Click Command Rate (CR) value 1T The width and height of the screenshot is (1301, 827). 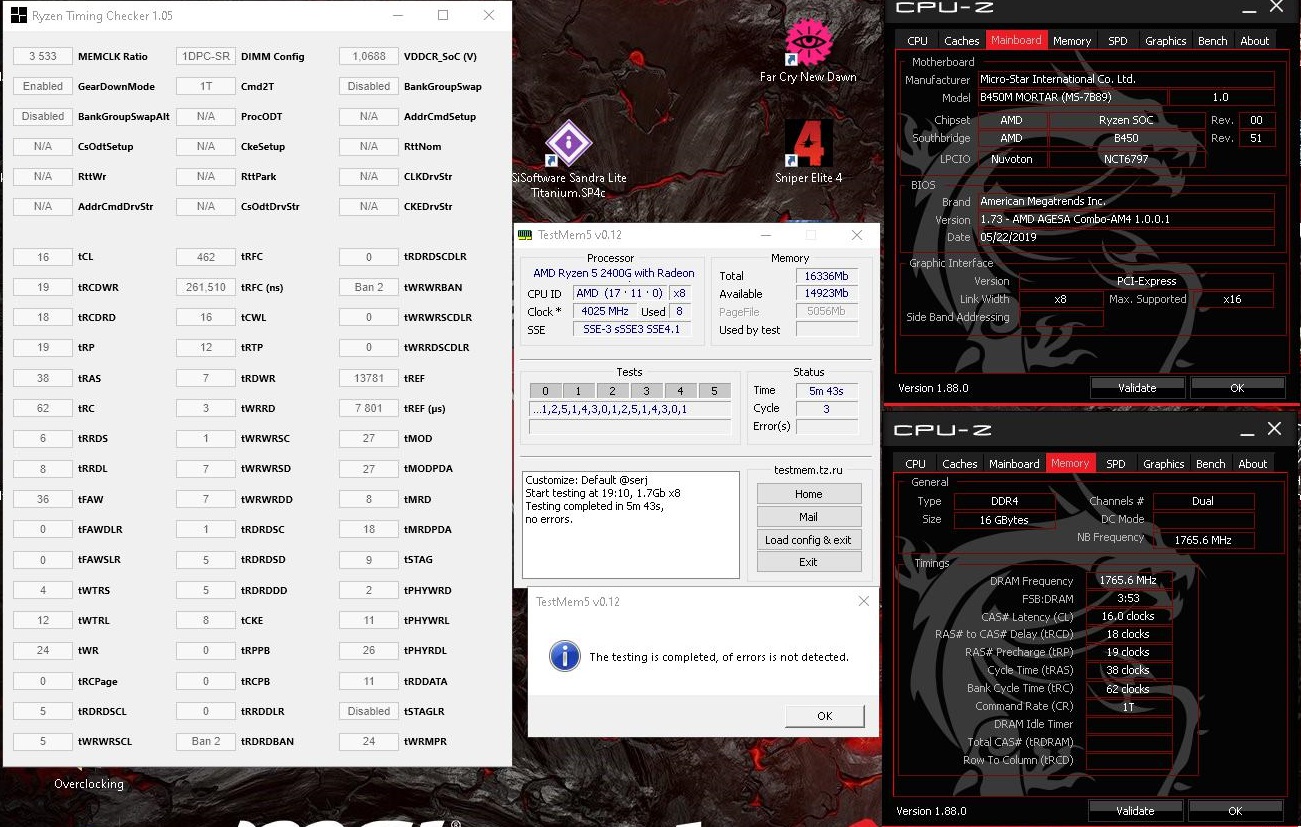pos(1127,706)
